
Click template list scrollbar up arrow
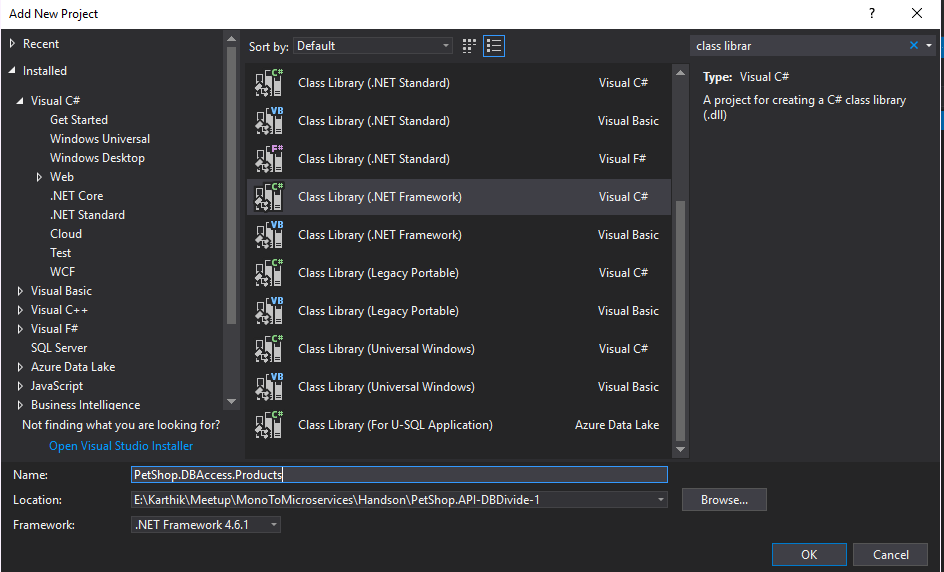pos(680,73)
